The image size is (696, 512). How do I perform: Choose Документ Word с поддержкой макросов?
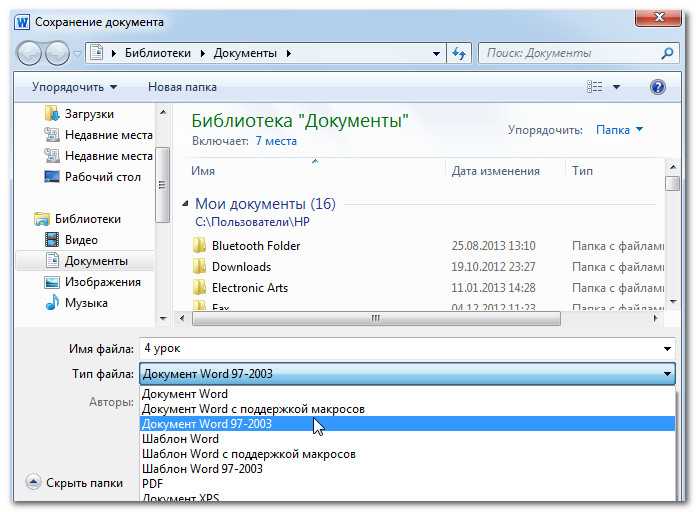(407, 409)
